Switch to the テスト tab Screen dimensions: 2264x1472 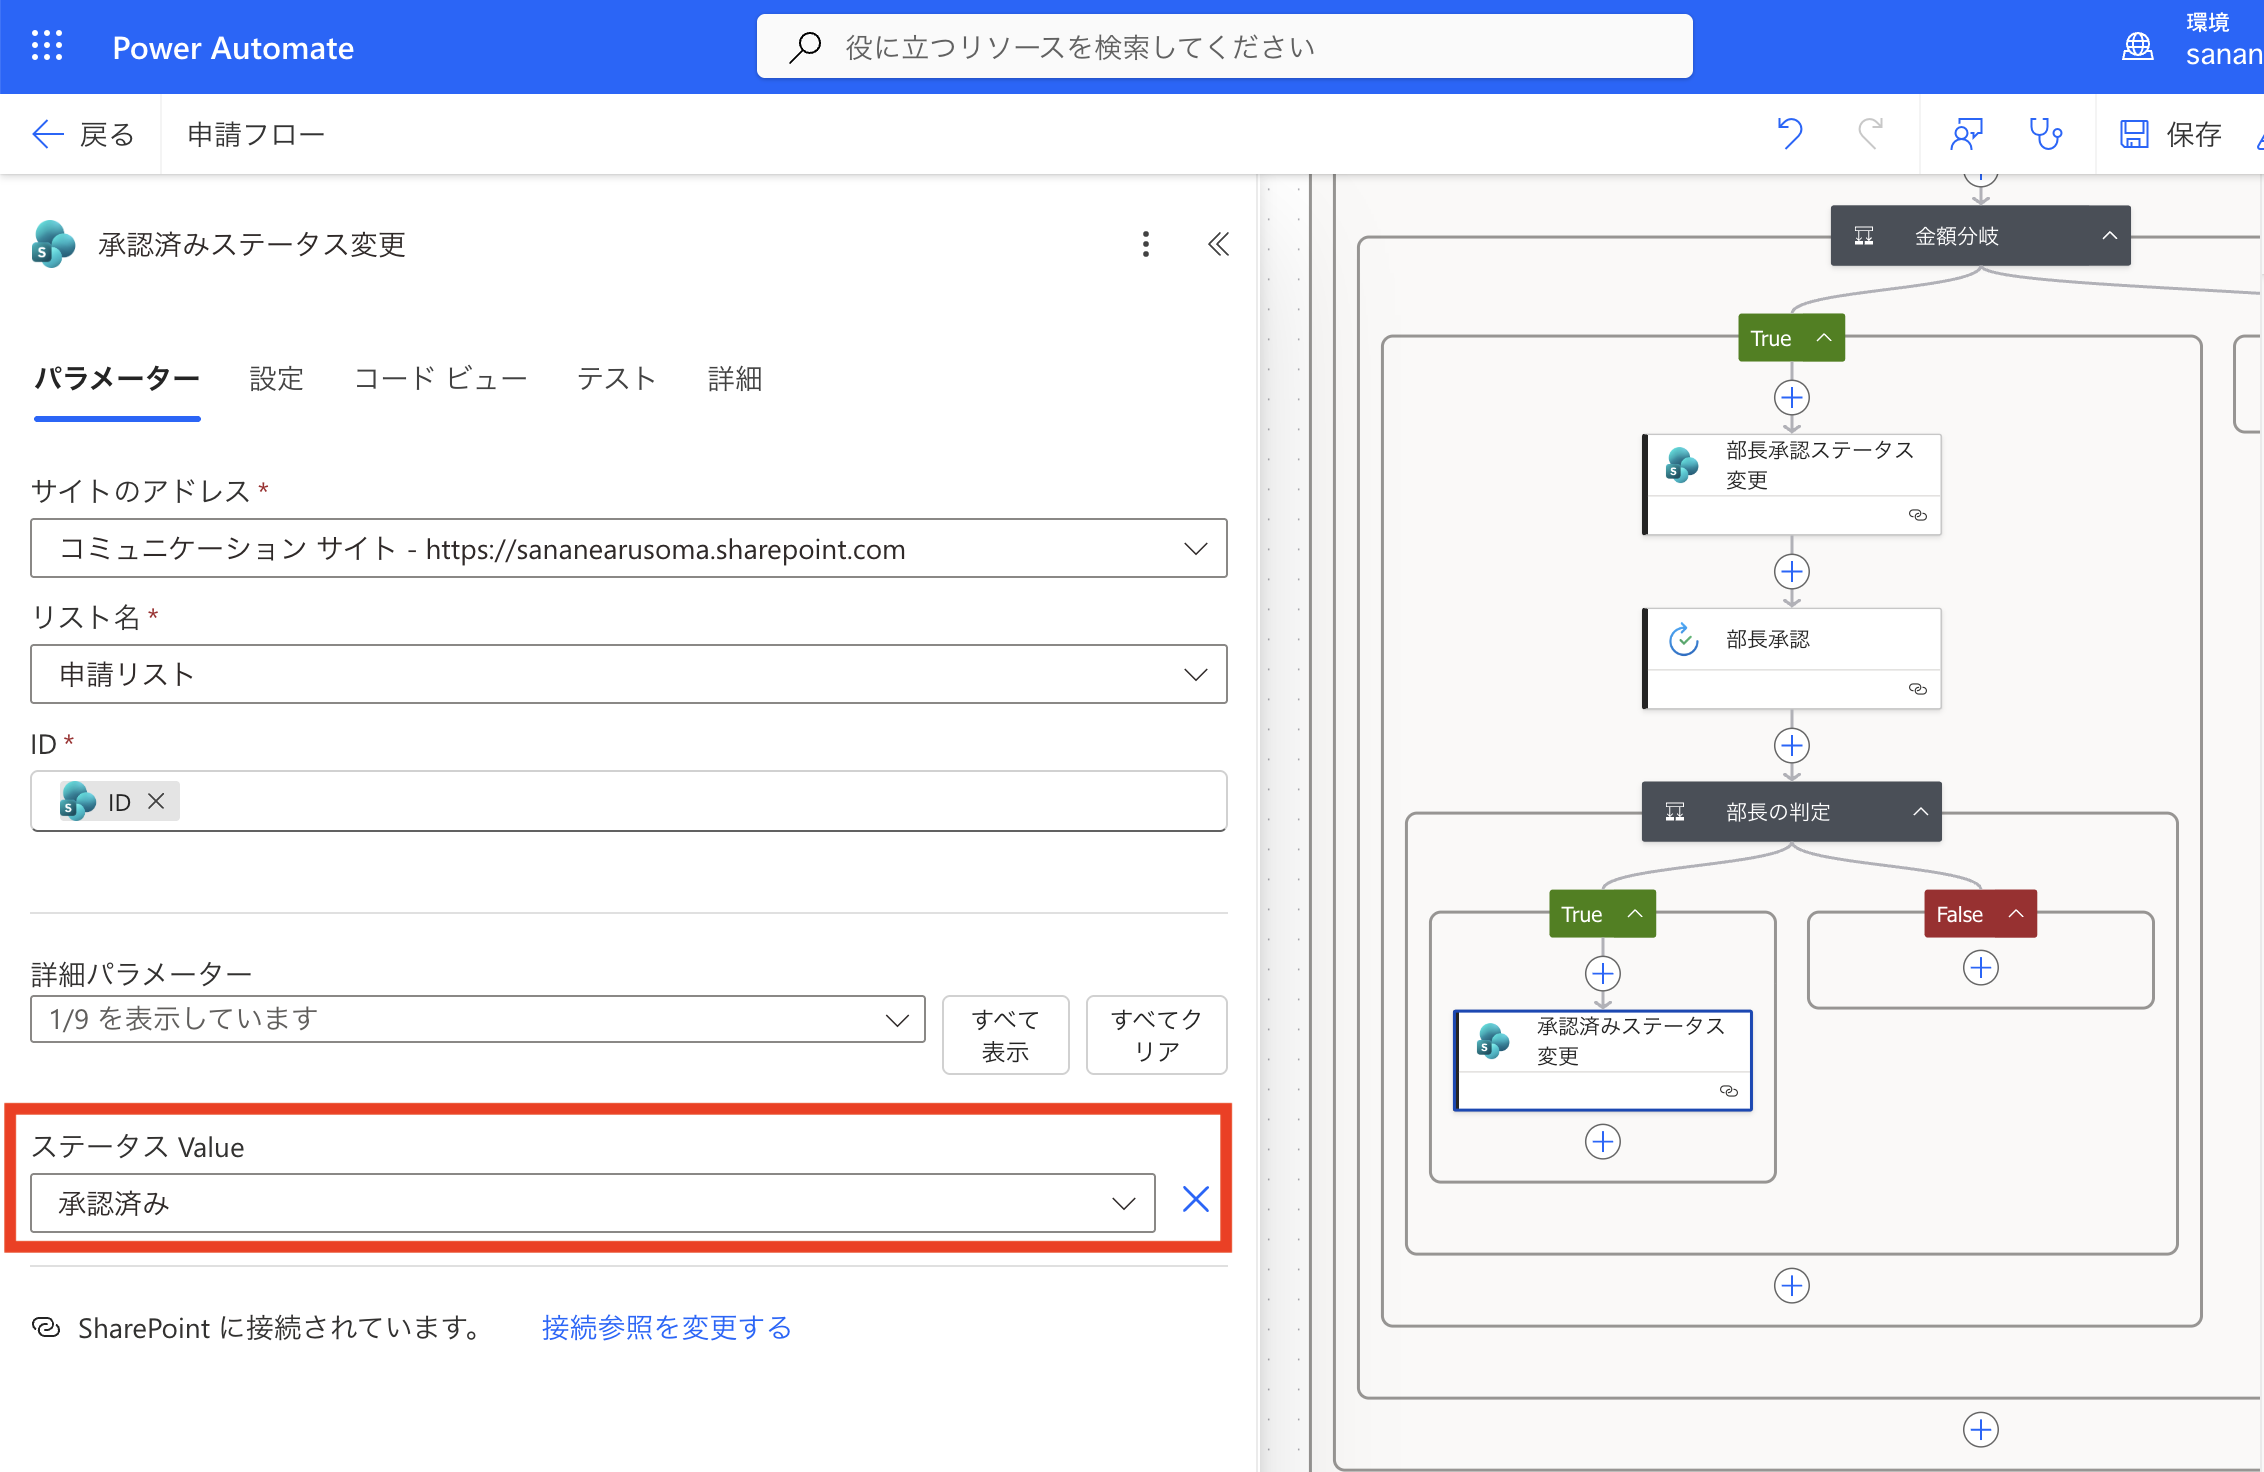[x=616, y=379]
